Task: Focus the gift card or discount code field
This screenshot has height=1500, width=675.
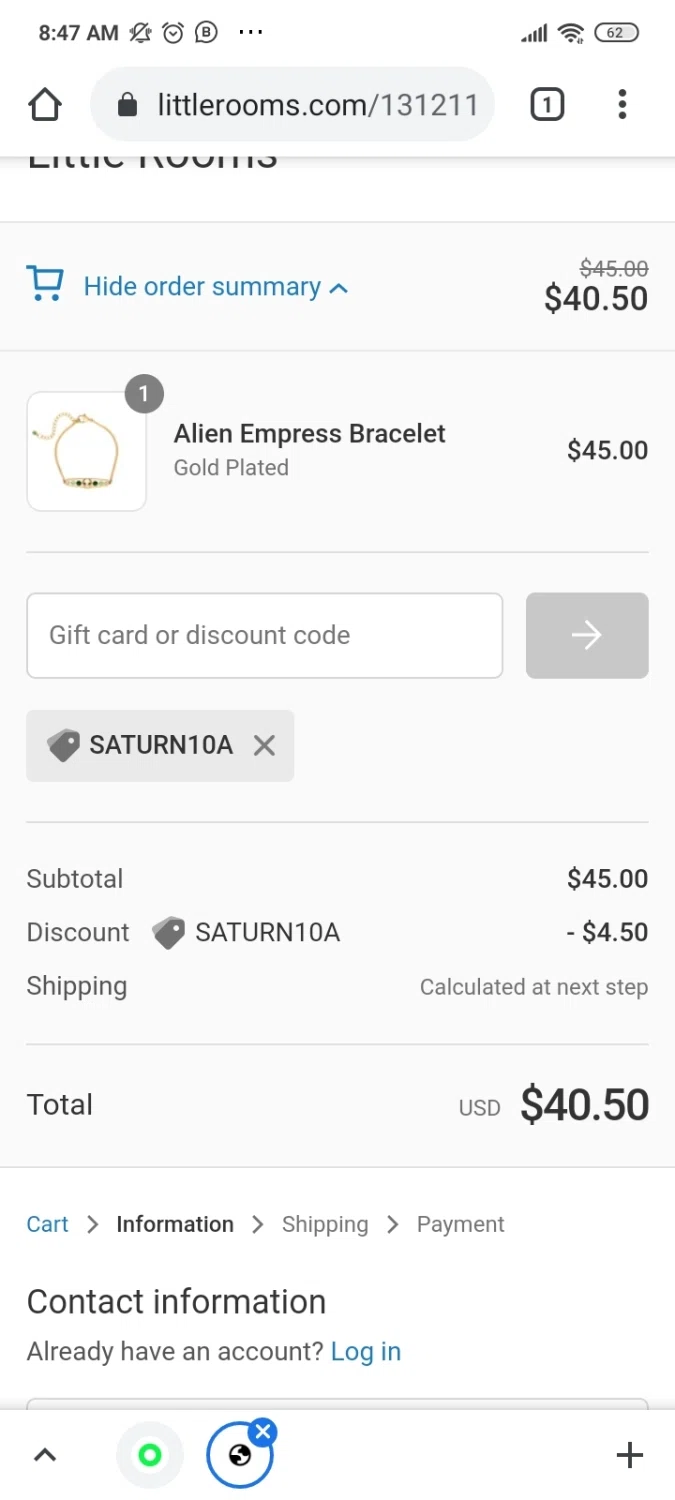Action: coord(264,635)
